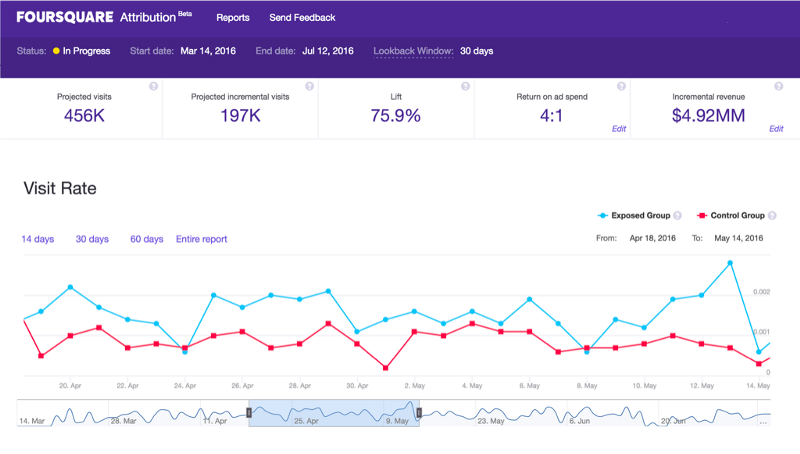800x454 pixels.
Task: Select the 30 days range
Action: [92, 239]
